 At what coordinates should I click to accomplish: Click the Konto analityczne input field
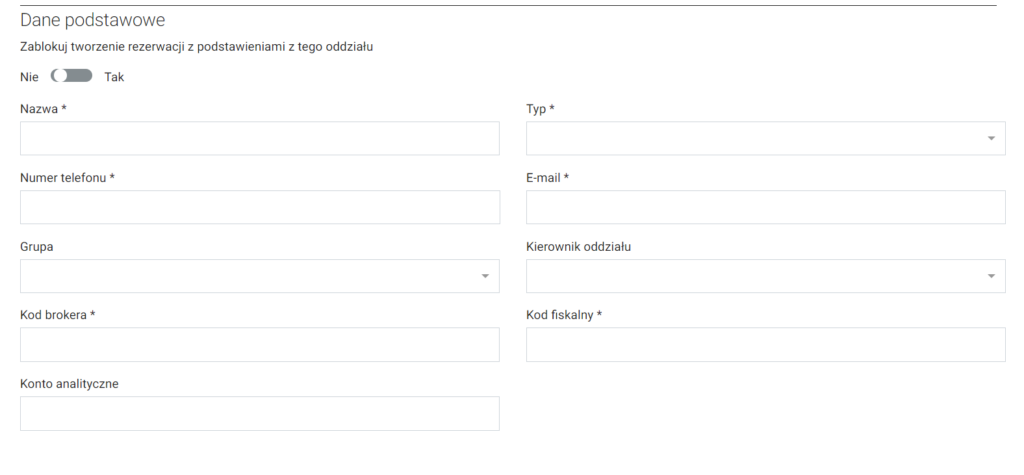pos(259,413)
